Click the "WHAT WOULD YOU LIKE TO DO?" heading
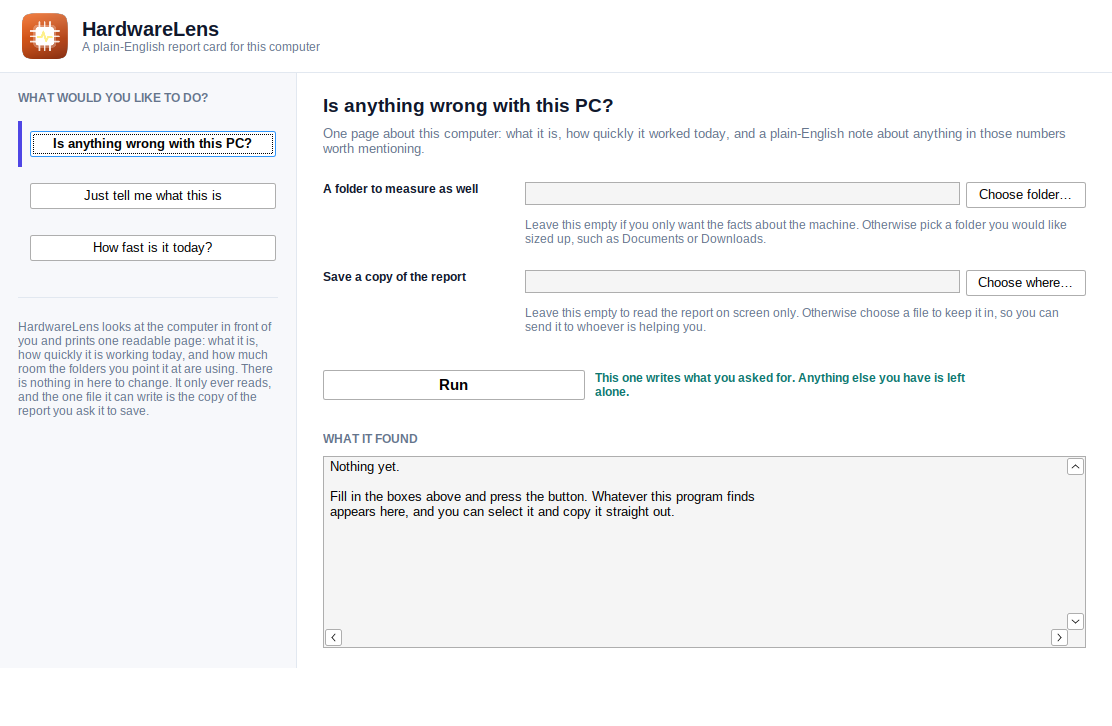This screenshot has width=1112, height=726. point(113,98)
